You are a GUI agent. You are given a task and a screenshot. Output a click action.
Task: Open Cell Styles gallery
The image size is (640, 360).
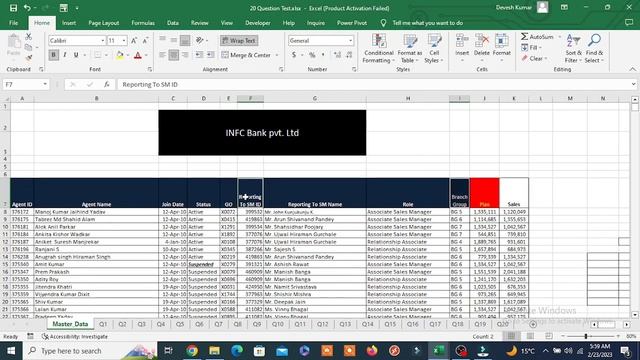point(434,49)
